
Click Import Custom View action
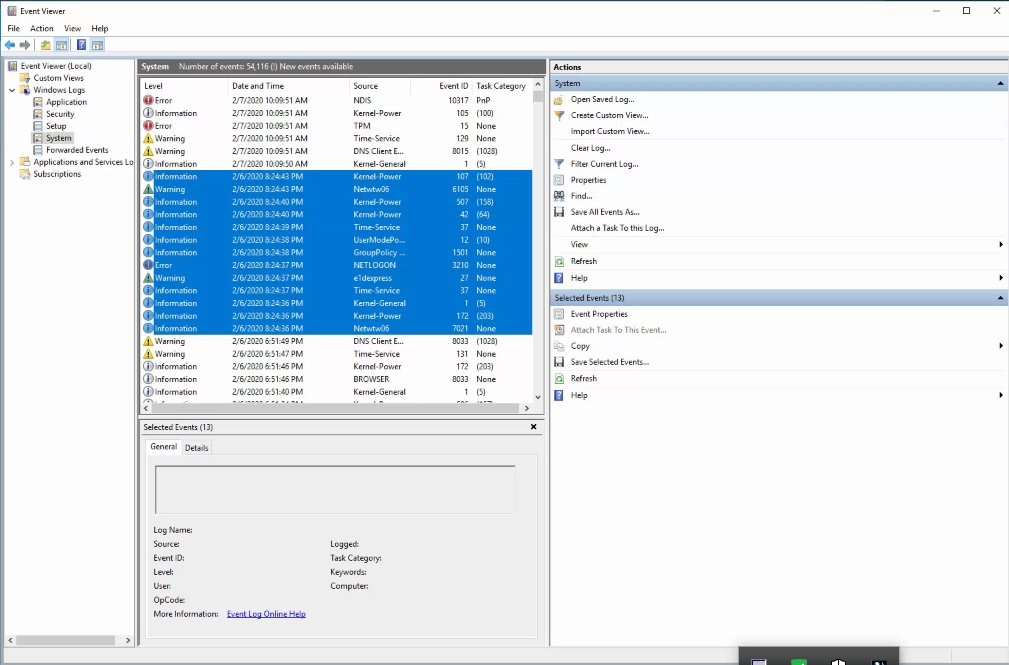coord(610,131)
